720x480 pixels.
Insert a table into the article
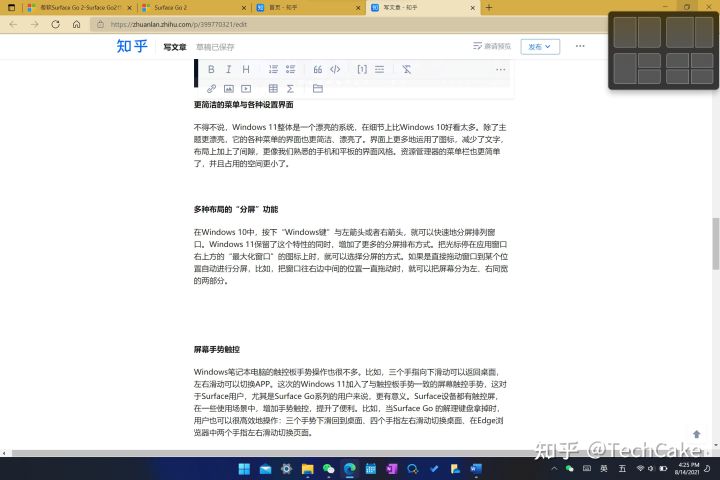coord(273,89)
